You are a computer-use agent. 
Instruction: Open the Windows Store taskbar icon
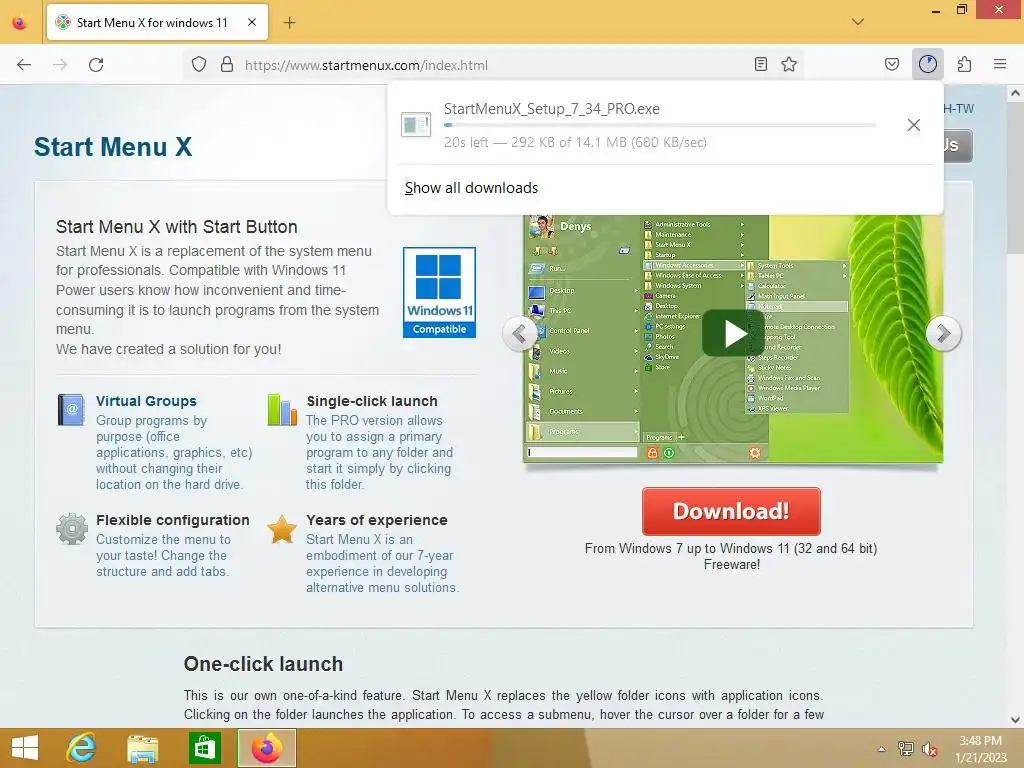pyautogui.click(x=204, y=748)
